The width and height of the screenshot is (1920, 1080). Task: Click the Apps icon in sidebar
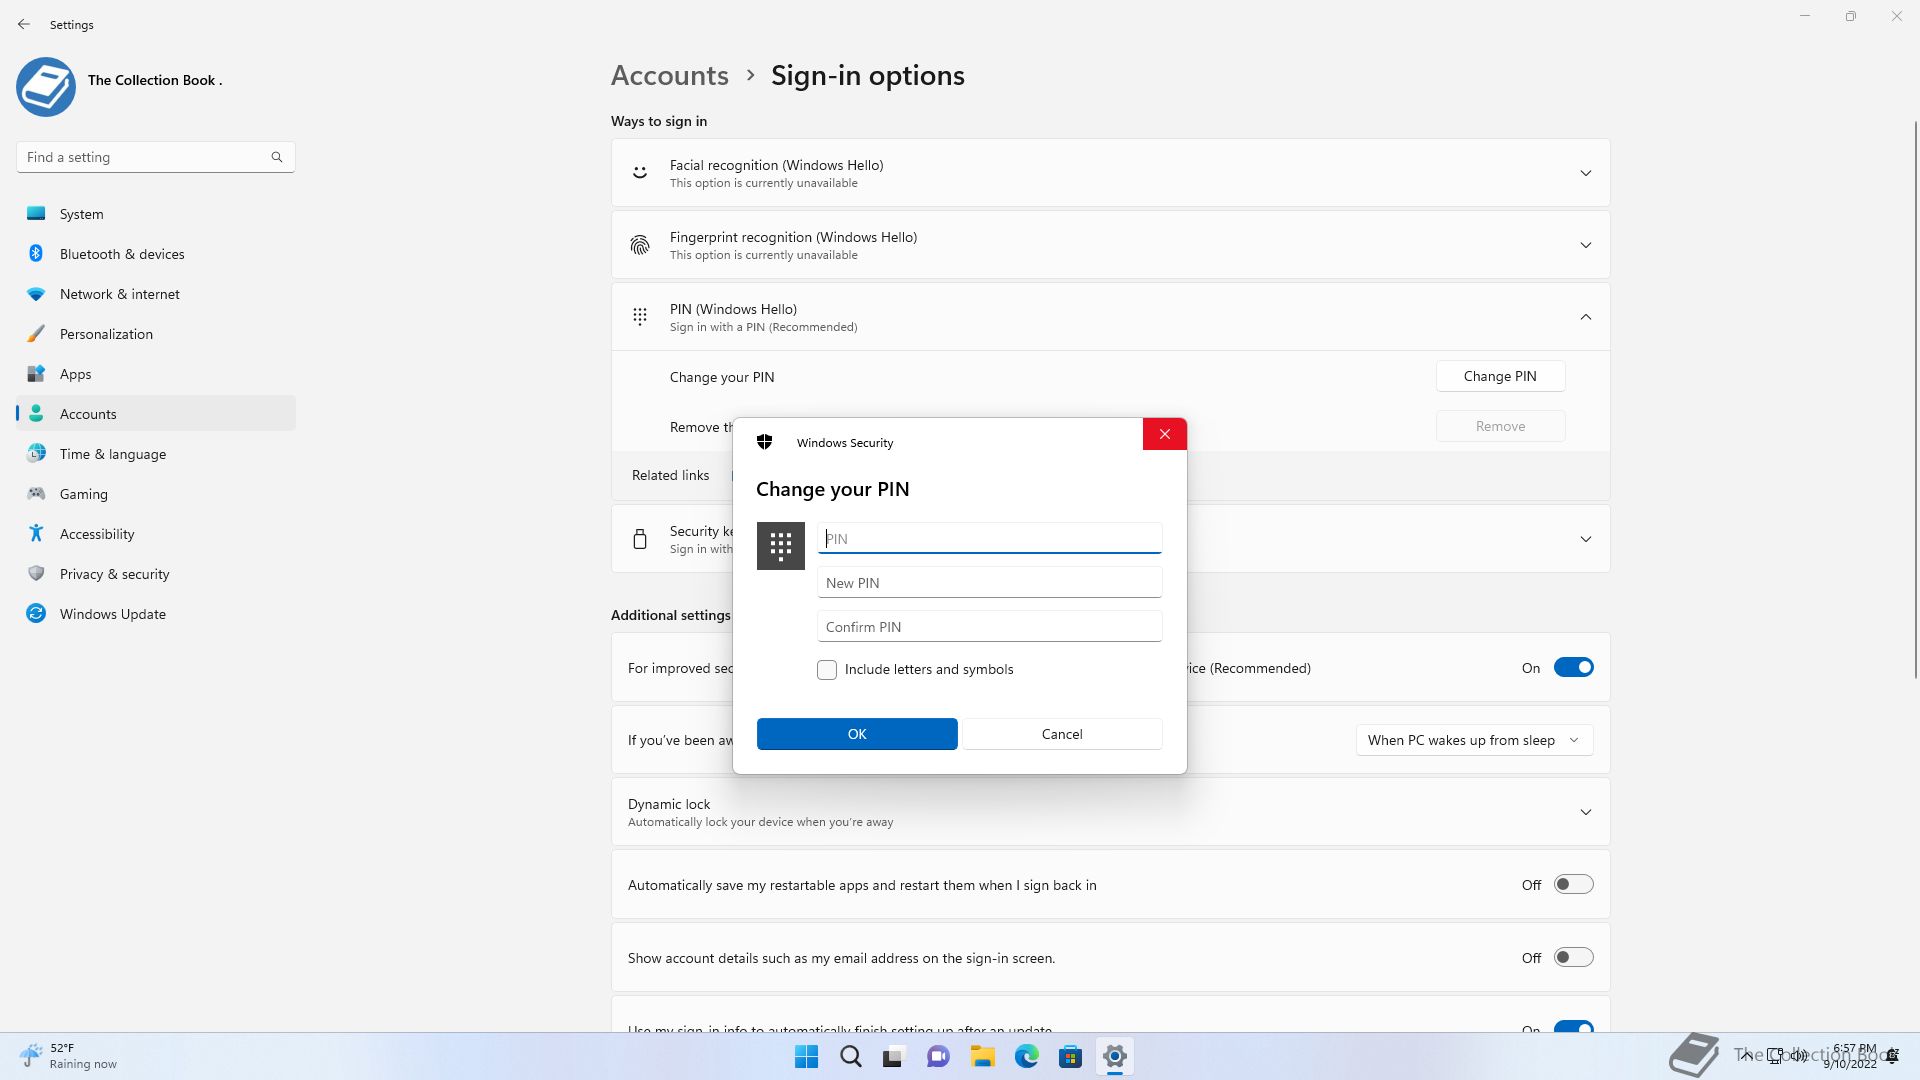[36, 374]
